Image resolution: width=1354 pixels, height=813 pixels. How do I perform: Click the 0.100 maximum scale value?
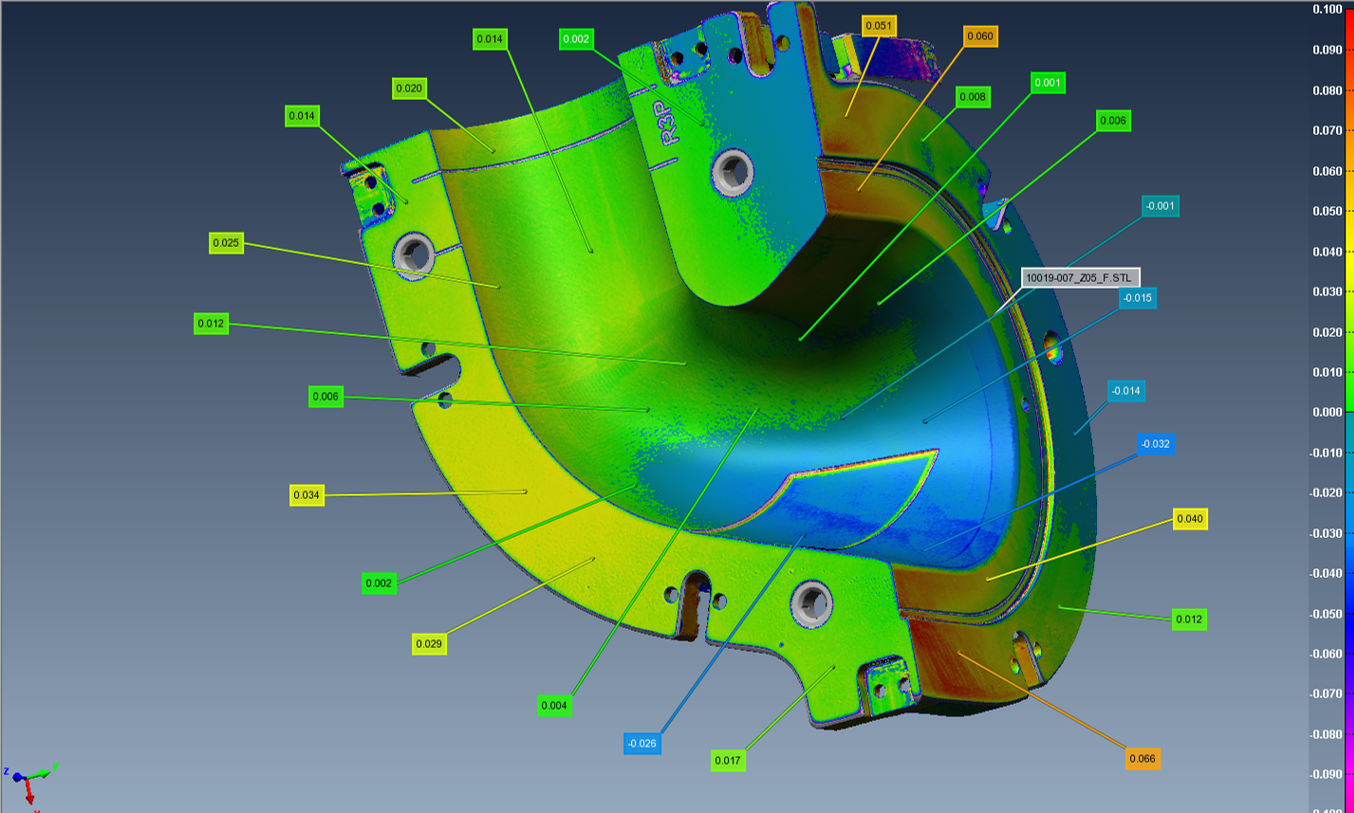tap(1327, 10)
